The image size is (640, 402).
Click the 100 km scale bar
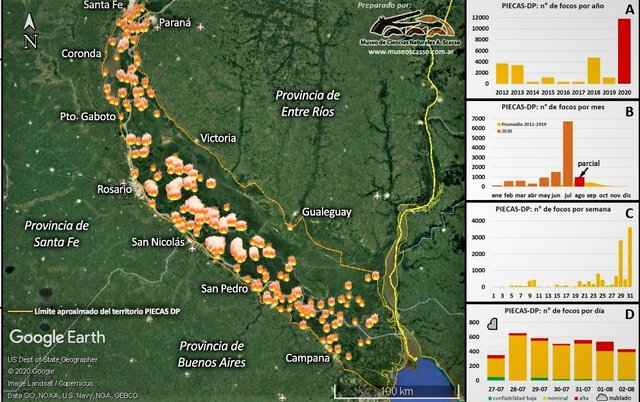(x=396, y=391)
